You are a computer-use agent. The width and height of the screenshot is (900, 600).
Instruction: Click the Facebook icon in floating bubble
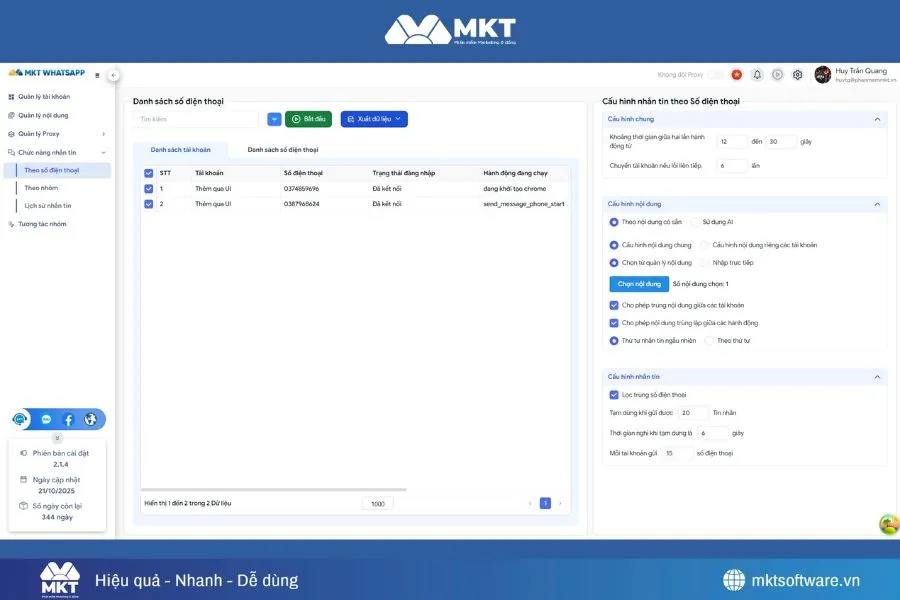point(68,419)
